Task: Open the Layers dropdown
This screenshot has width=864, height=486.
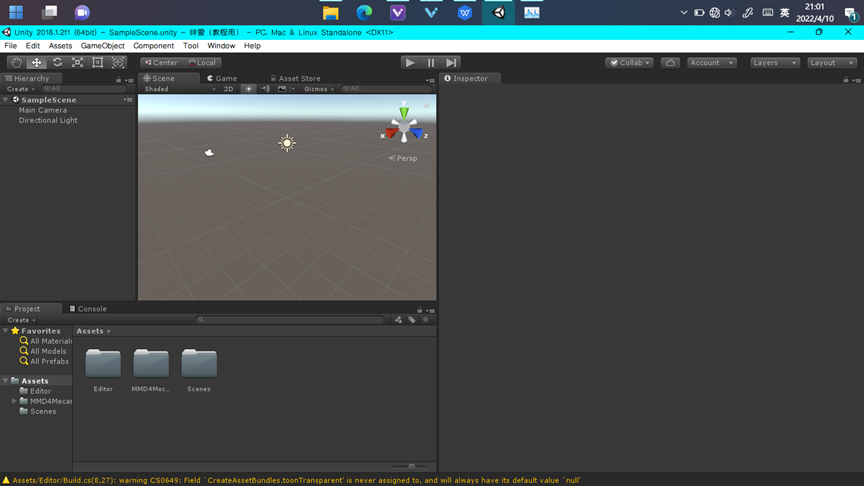Action: [x=774, y=62]
